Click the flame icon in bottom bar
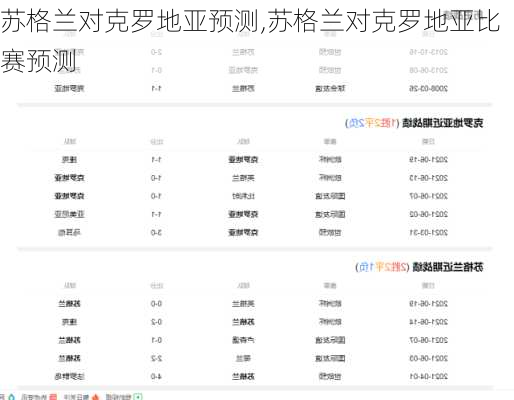This screenshot has height=400, width=514. point(96,397)
